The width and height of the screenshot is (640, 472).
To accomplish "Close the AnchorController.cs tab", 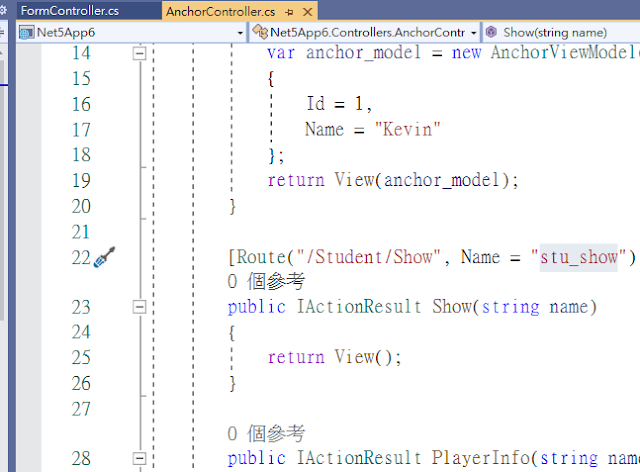I will (308, 12).
